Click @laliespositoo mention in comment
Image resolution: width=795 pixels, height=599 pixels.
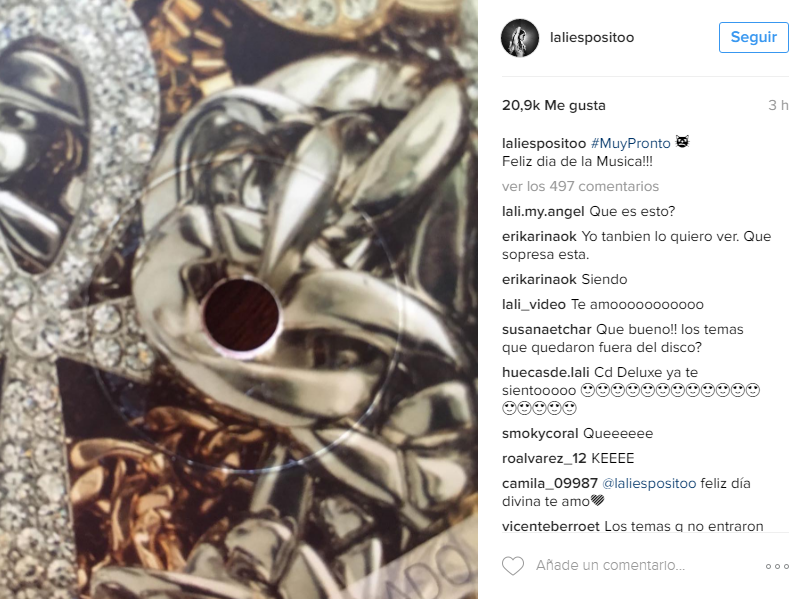point(649,483)
